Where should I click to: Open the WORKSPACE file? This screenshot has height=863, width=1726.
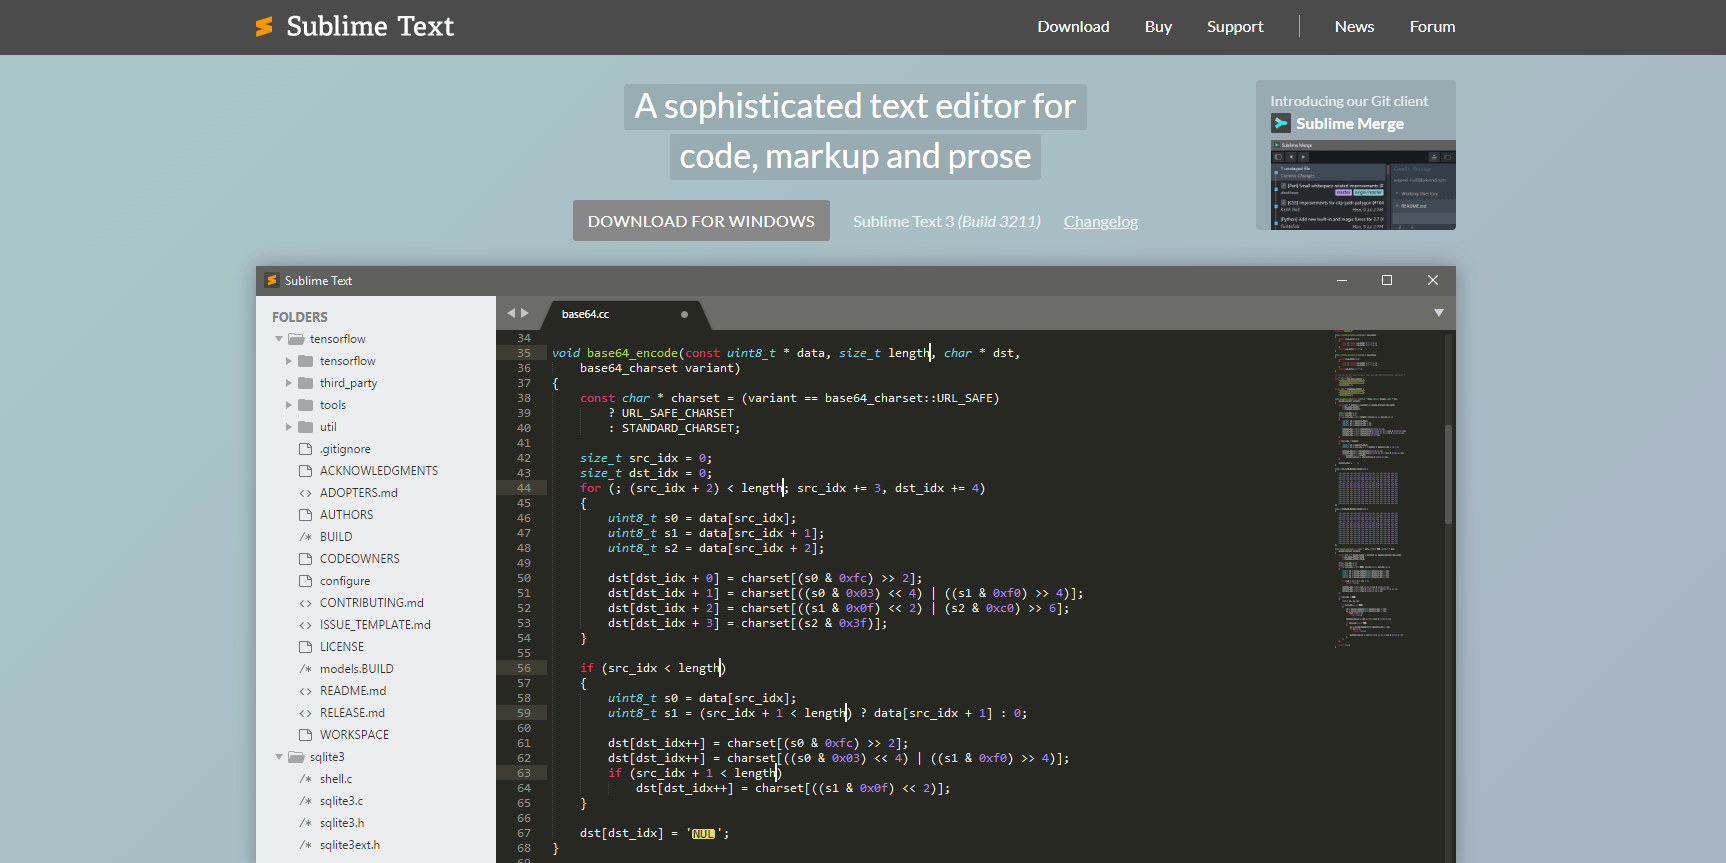point(354,735)
